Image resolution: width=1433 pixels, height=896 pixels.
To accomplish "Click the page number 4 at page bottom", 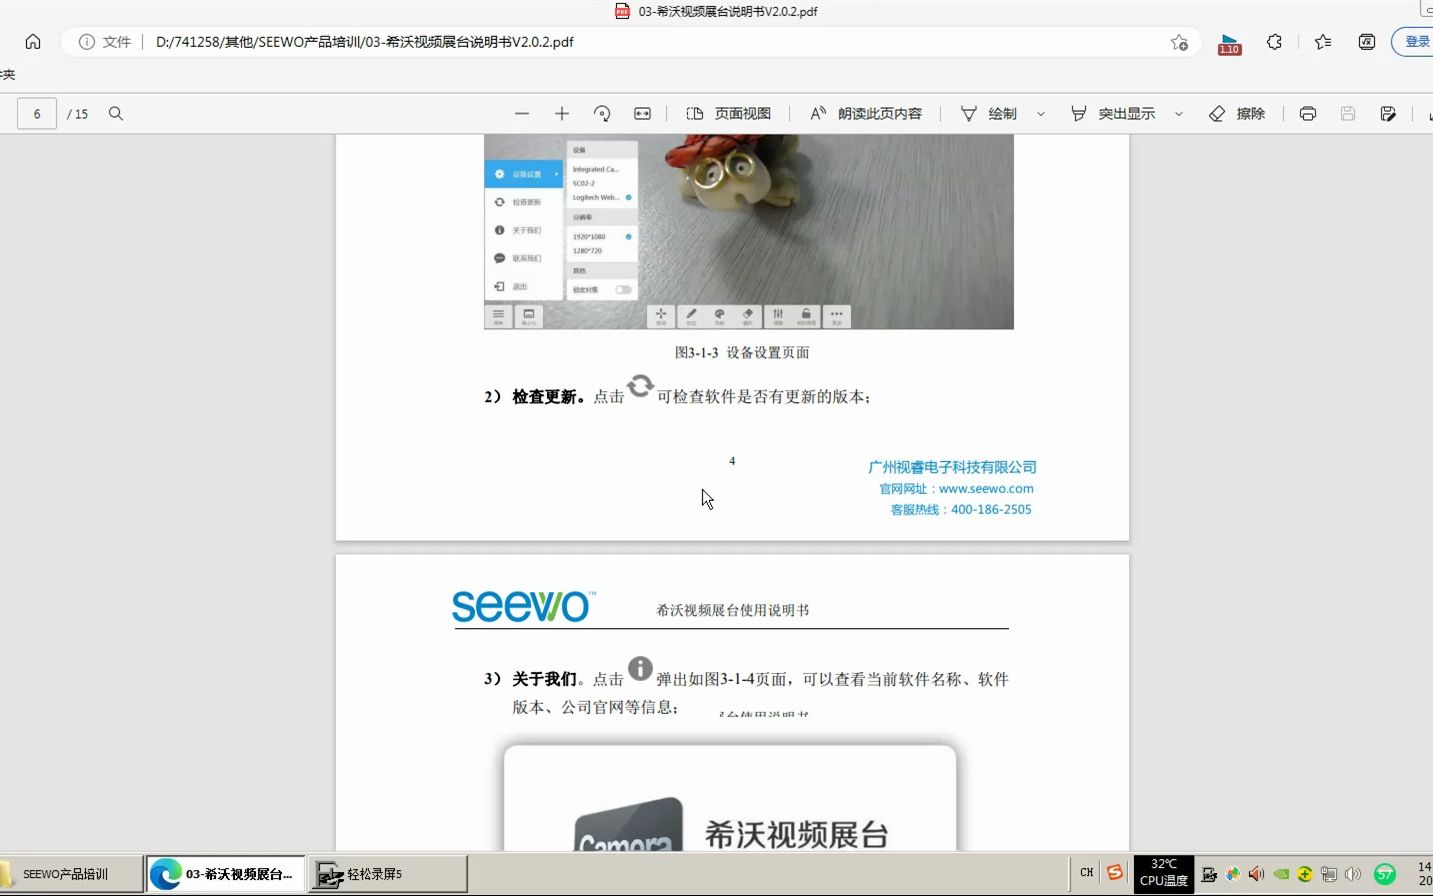I will (732, 461).
